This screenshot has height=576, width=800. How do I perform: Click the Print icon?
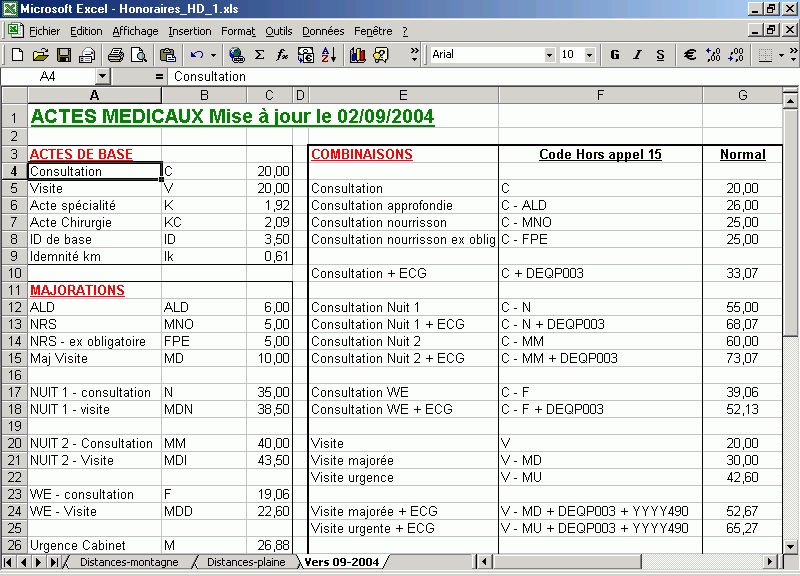point(116,55)
